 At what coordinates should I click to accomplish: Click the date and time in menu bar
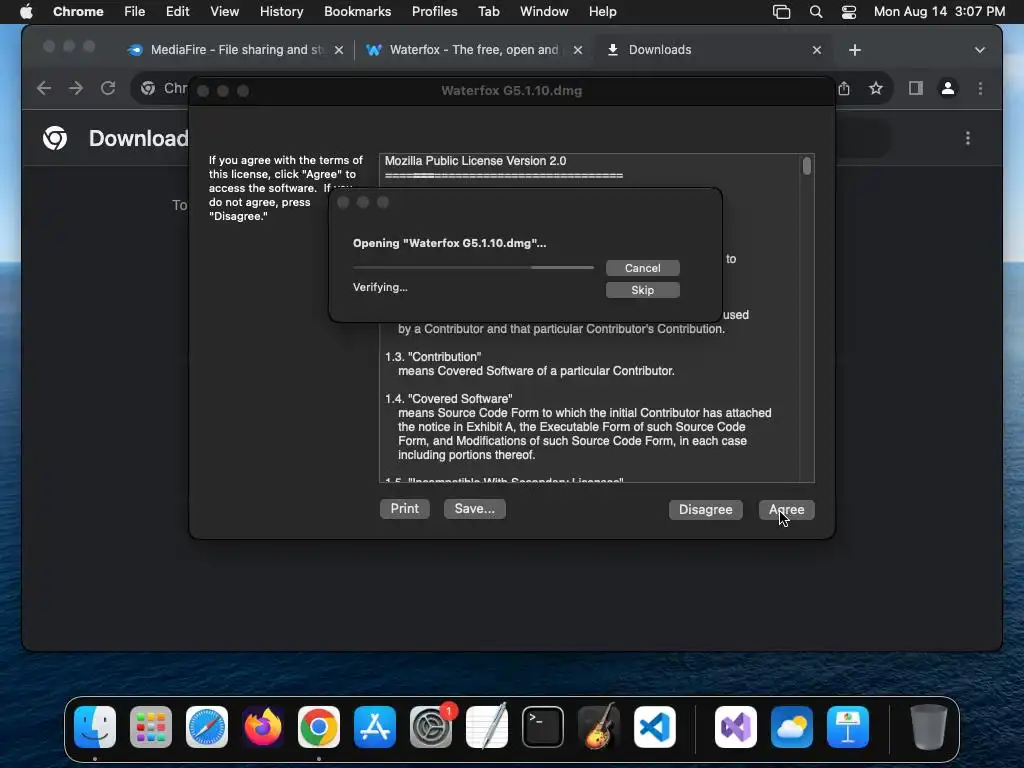(x=939, y=12)
